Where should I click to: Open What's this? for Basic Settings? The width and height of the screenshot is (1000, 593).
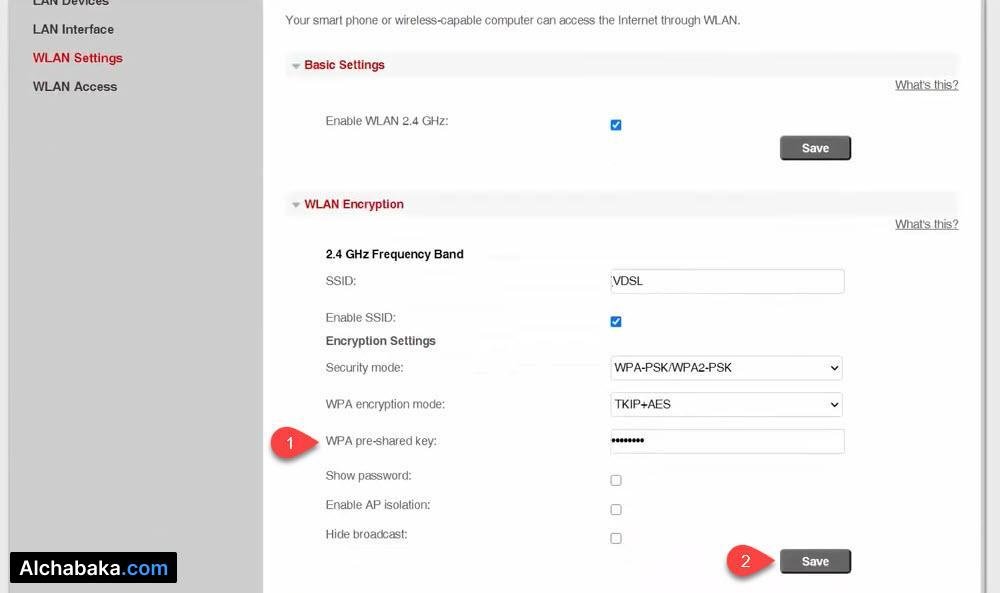(x=926, y=84)
